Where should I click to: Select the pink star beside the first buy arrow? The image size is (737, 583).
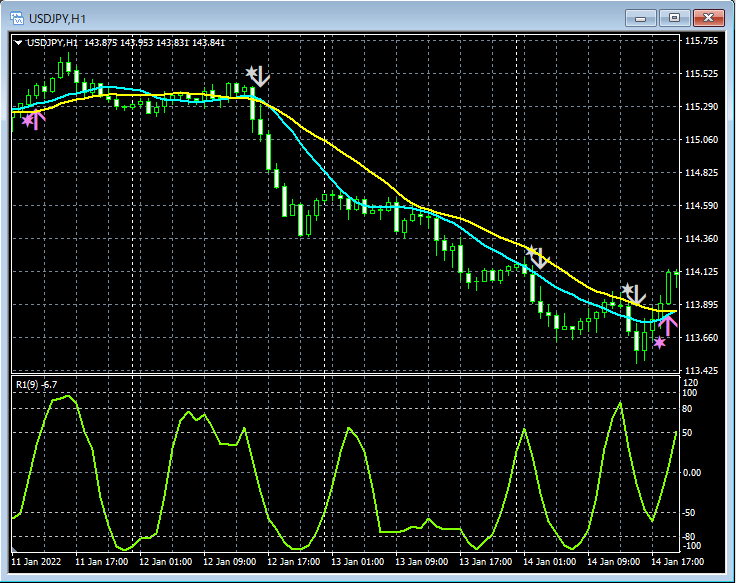coord(28,120)
